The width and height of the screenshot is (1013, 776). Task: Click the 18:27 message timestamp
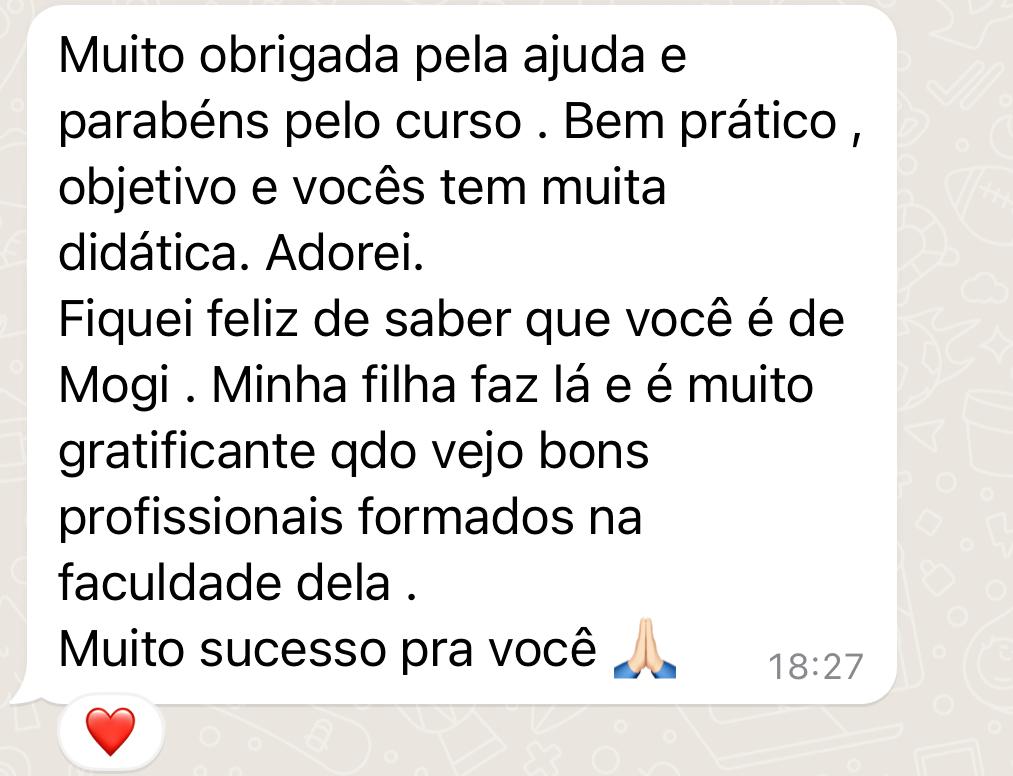[x=815, y=666]
